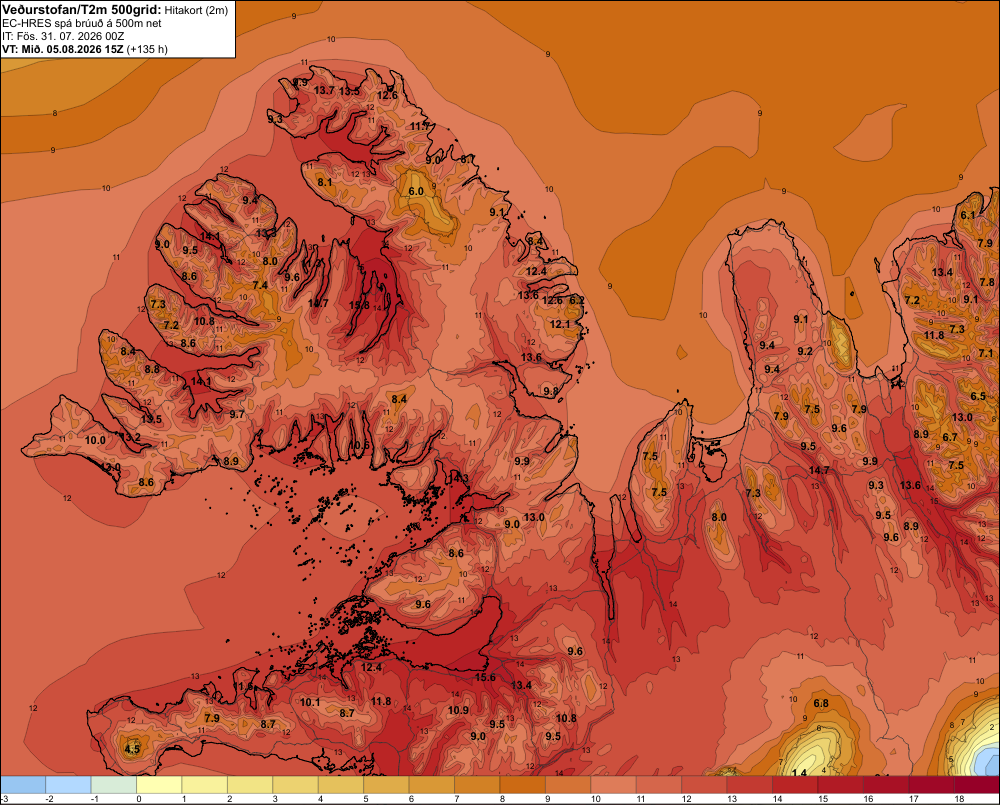
Task: Click the '4.5' temperature value
Action: [x=132, y=749]
